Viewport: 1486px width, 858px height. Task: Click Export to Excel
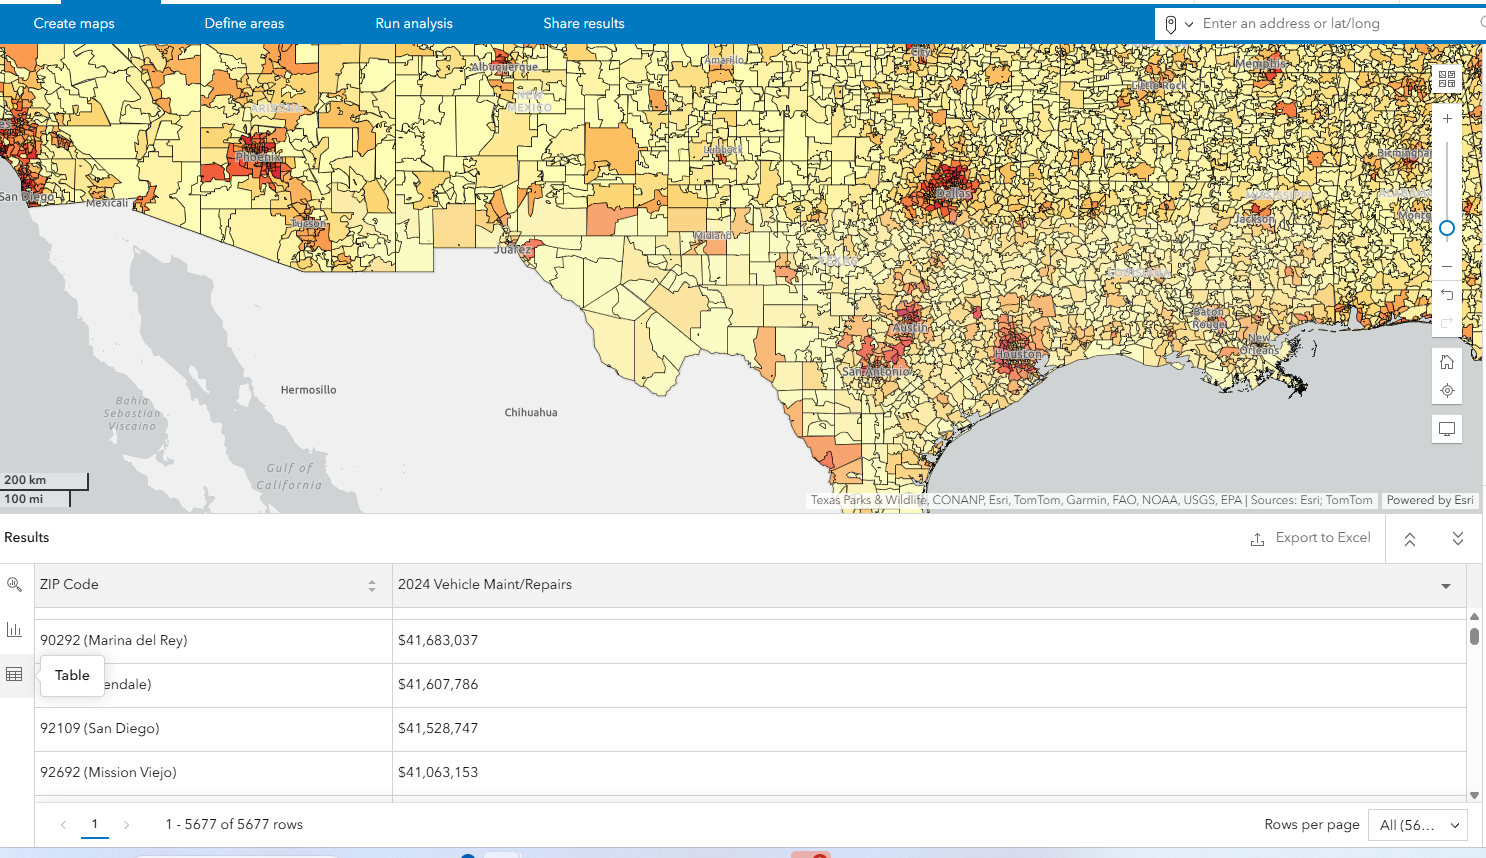pyautogui.click(x=1310, y=538)
